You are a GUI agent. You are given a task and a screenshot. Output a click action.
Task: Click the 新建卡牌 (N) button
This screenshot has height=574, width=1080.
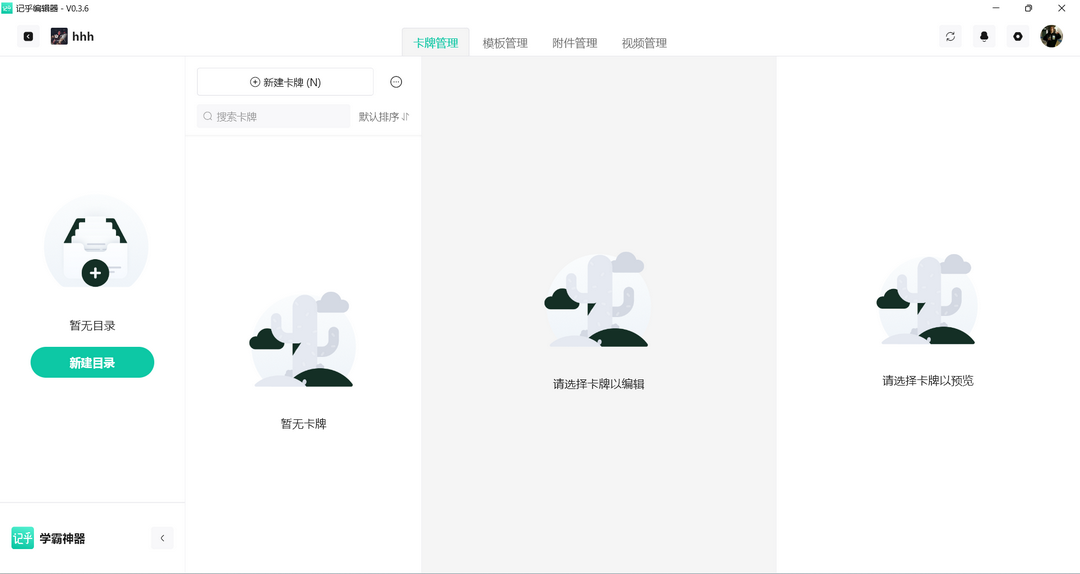[x=285, y=82]
